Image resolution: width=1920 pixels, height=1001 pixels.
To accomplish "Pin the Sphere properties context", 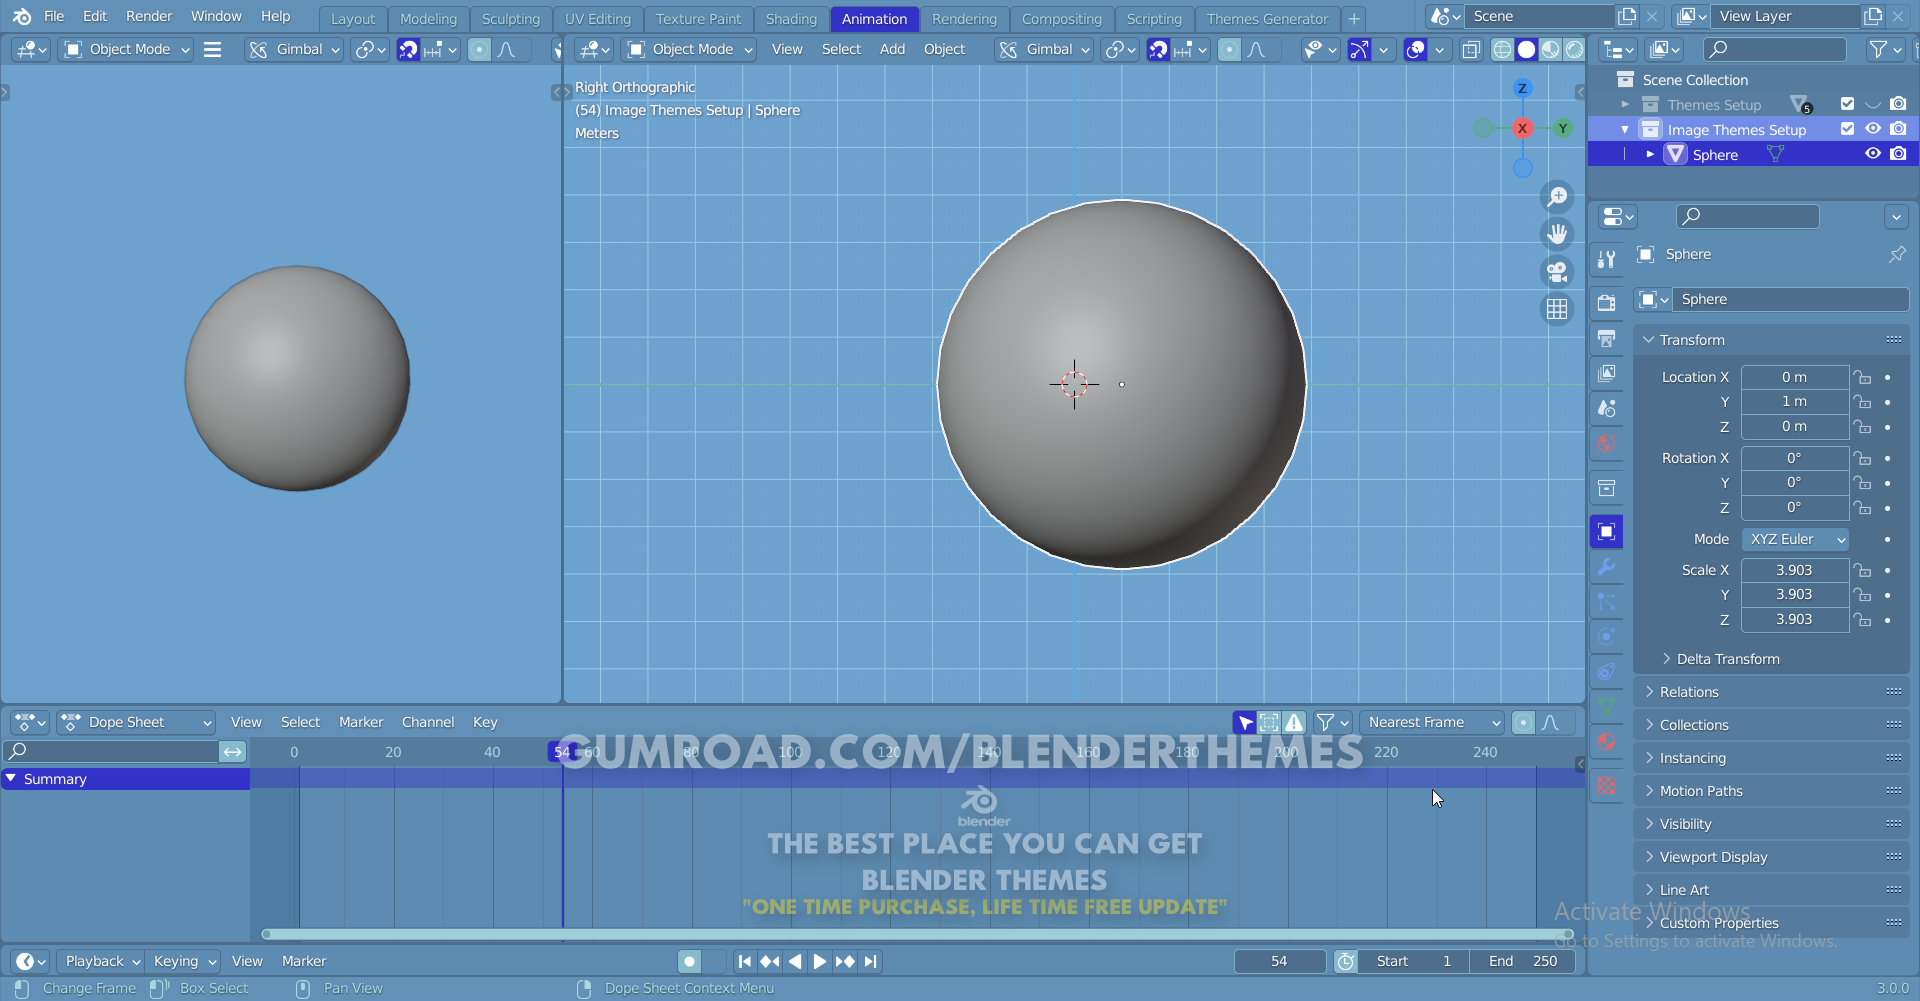I will 1897,254.
